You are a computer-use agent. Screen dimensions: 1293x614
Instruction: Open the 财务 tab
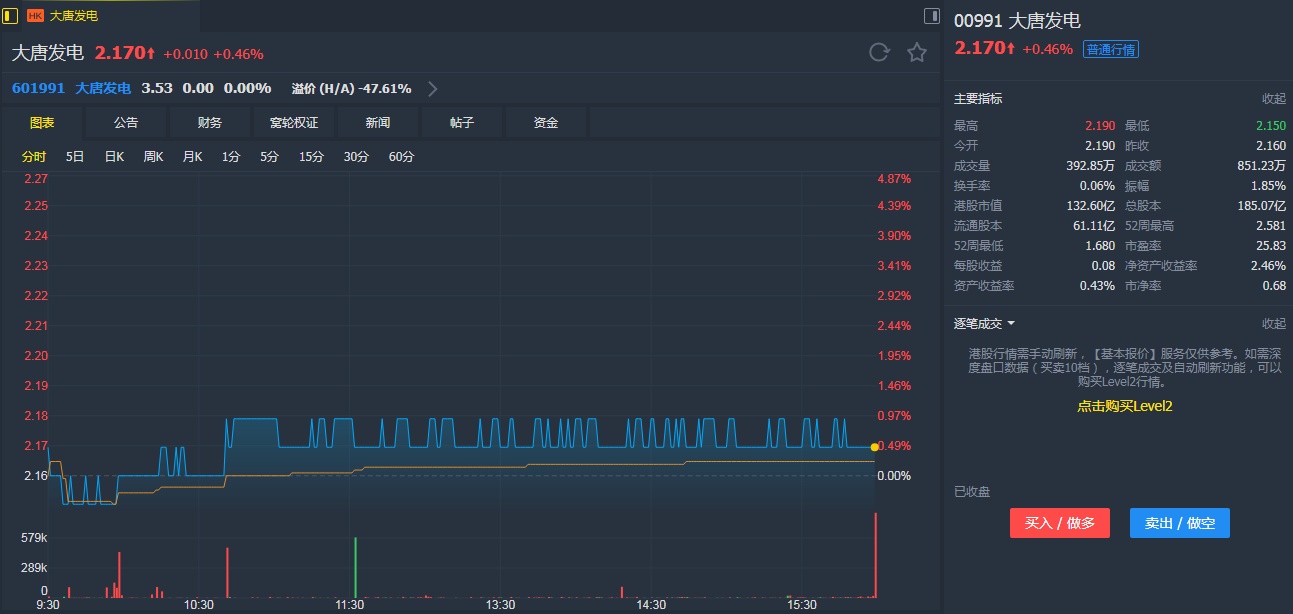tap(210, 123)
